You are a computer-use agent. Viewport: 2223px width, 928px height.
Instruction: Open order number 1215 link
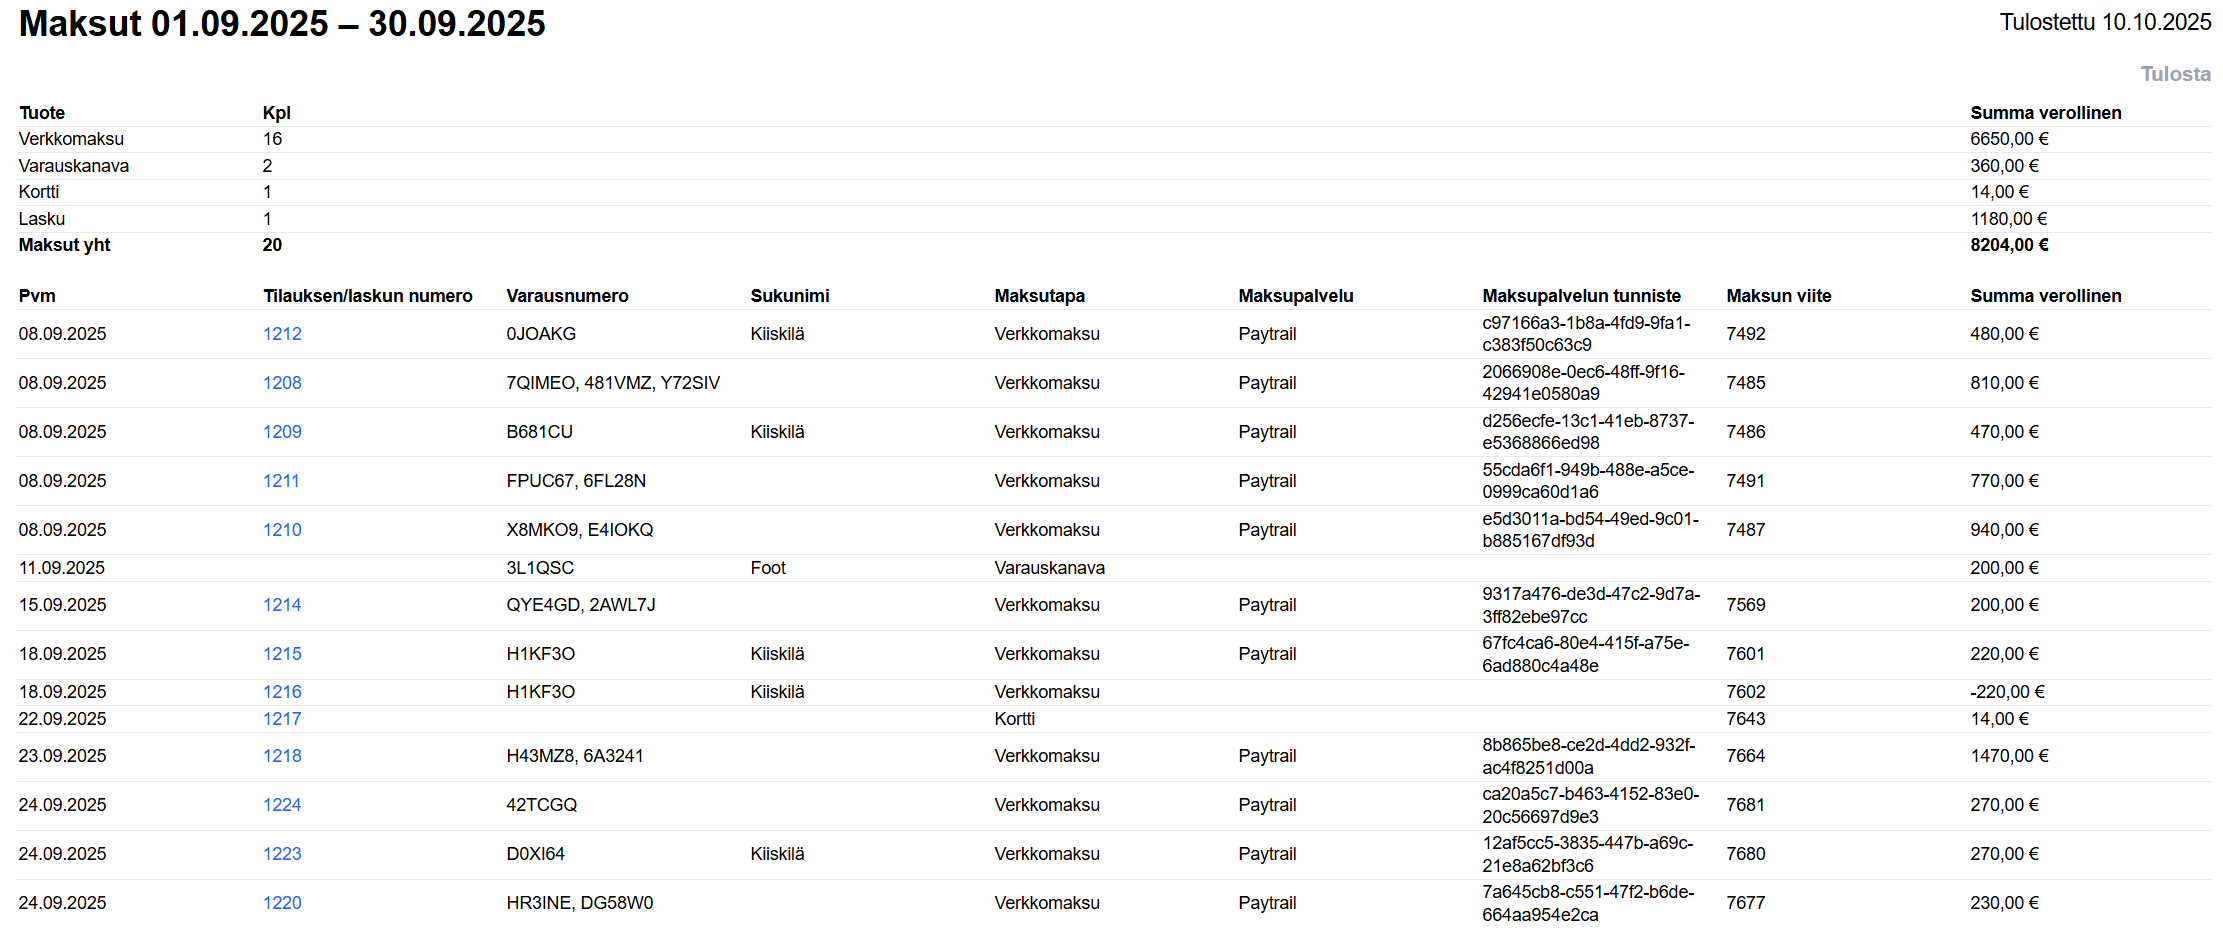[x=282, y=654]
